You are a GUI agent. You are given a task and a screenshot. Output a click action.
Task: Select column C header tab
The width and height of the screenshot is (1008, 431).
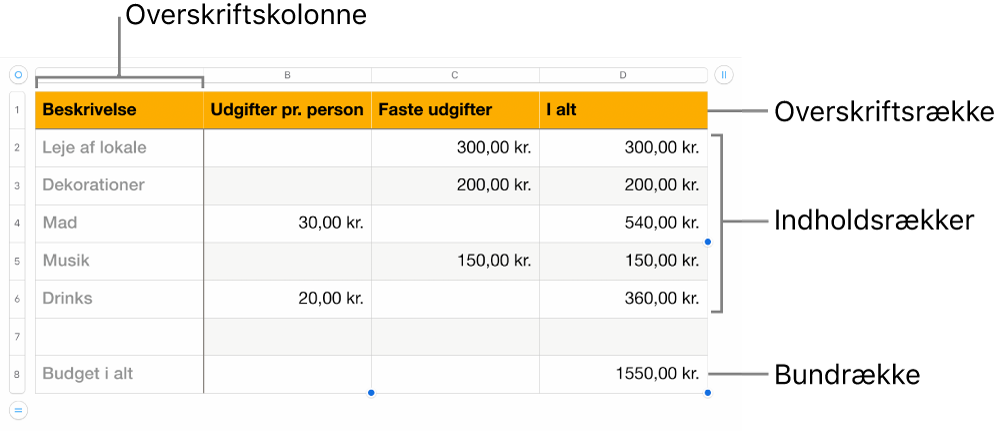click(455, 75)
